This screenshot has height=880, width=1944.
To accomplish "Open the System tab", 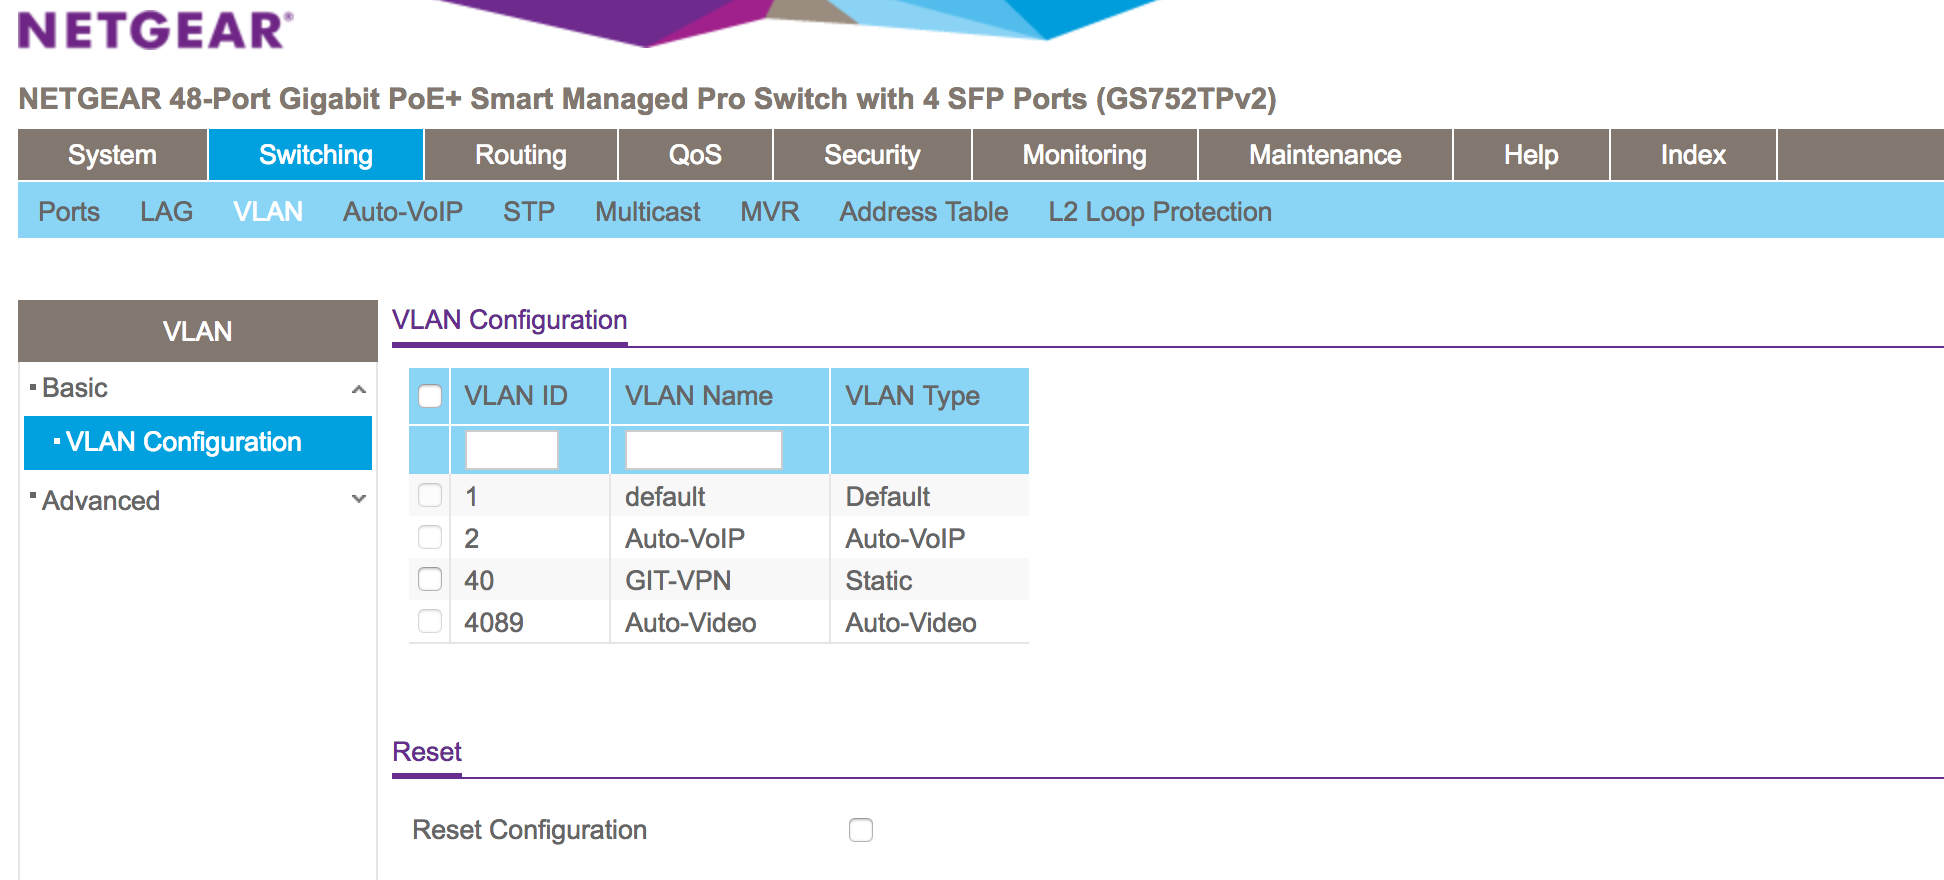I will point(112,155).
